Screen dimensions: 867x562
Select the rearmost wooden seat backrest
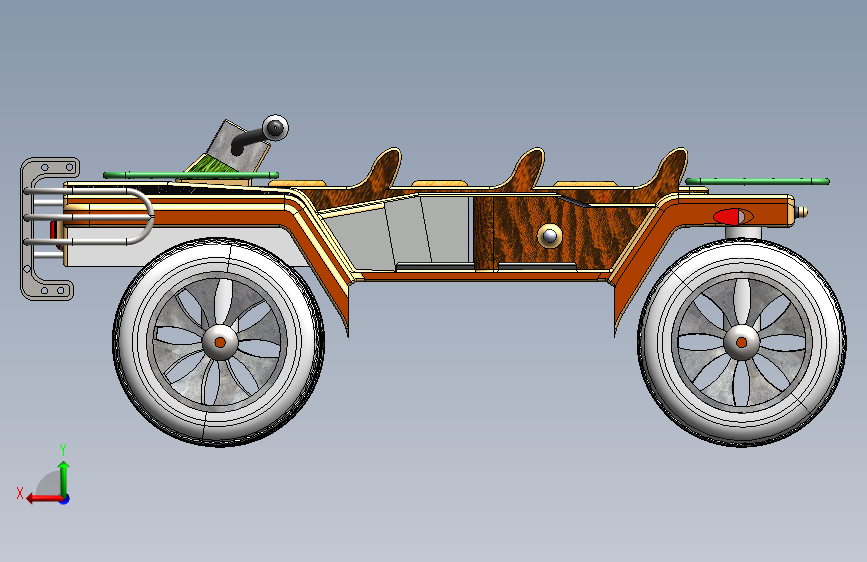pyautogui.click(x=665, y=168)
